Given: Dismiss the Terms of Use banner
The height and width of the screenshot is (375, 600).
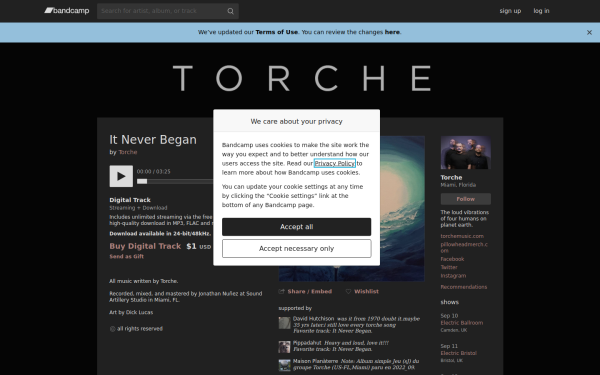Looking at the screenshot, I should [x=589, y=33].
